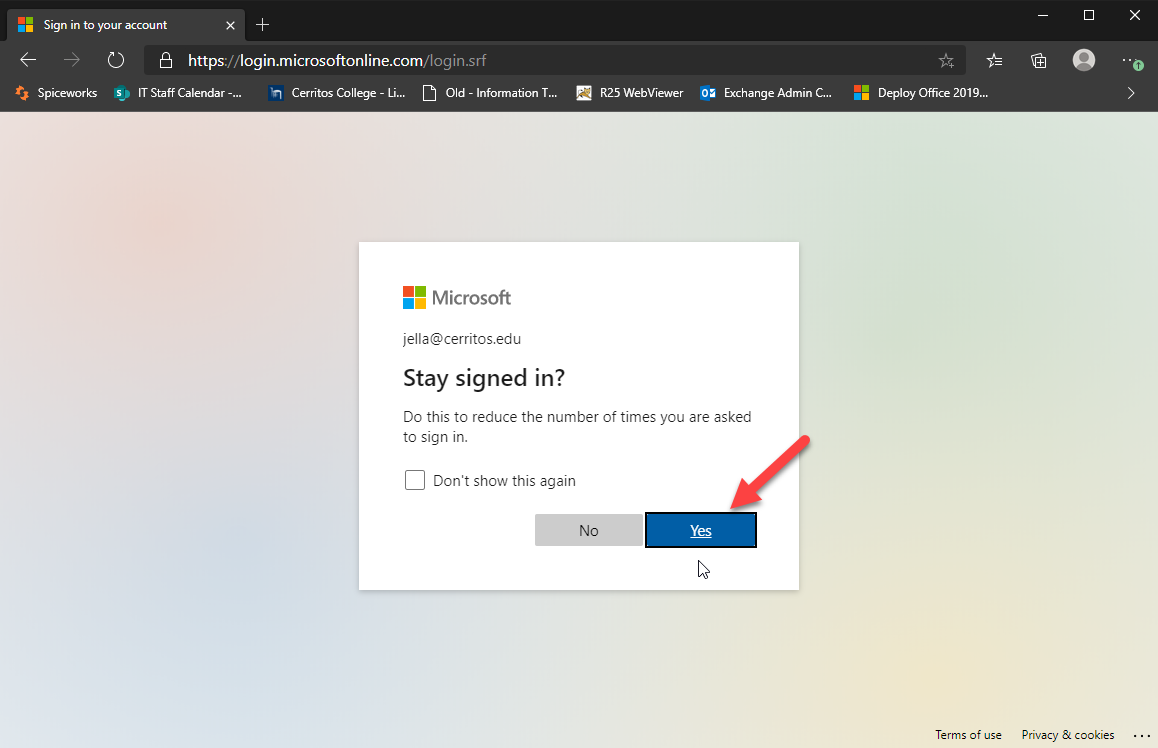Open the Deploy Office 2019 bookmark
Screen dimensions: 1158x748
921,93
